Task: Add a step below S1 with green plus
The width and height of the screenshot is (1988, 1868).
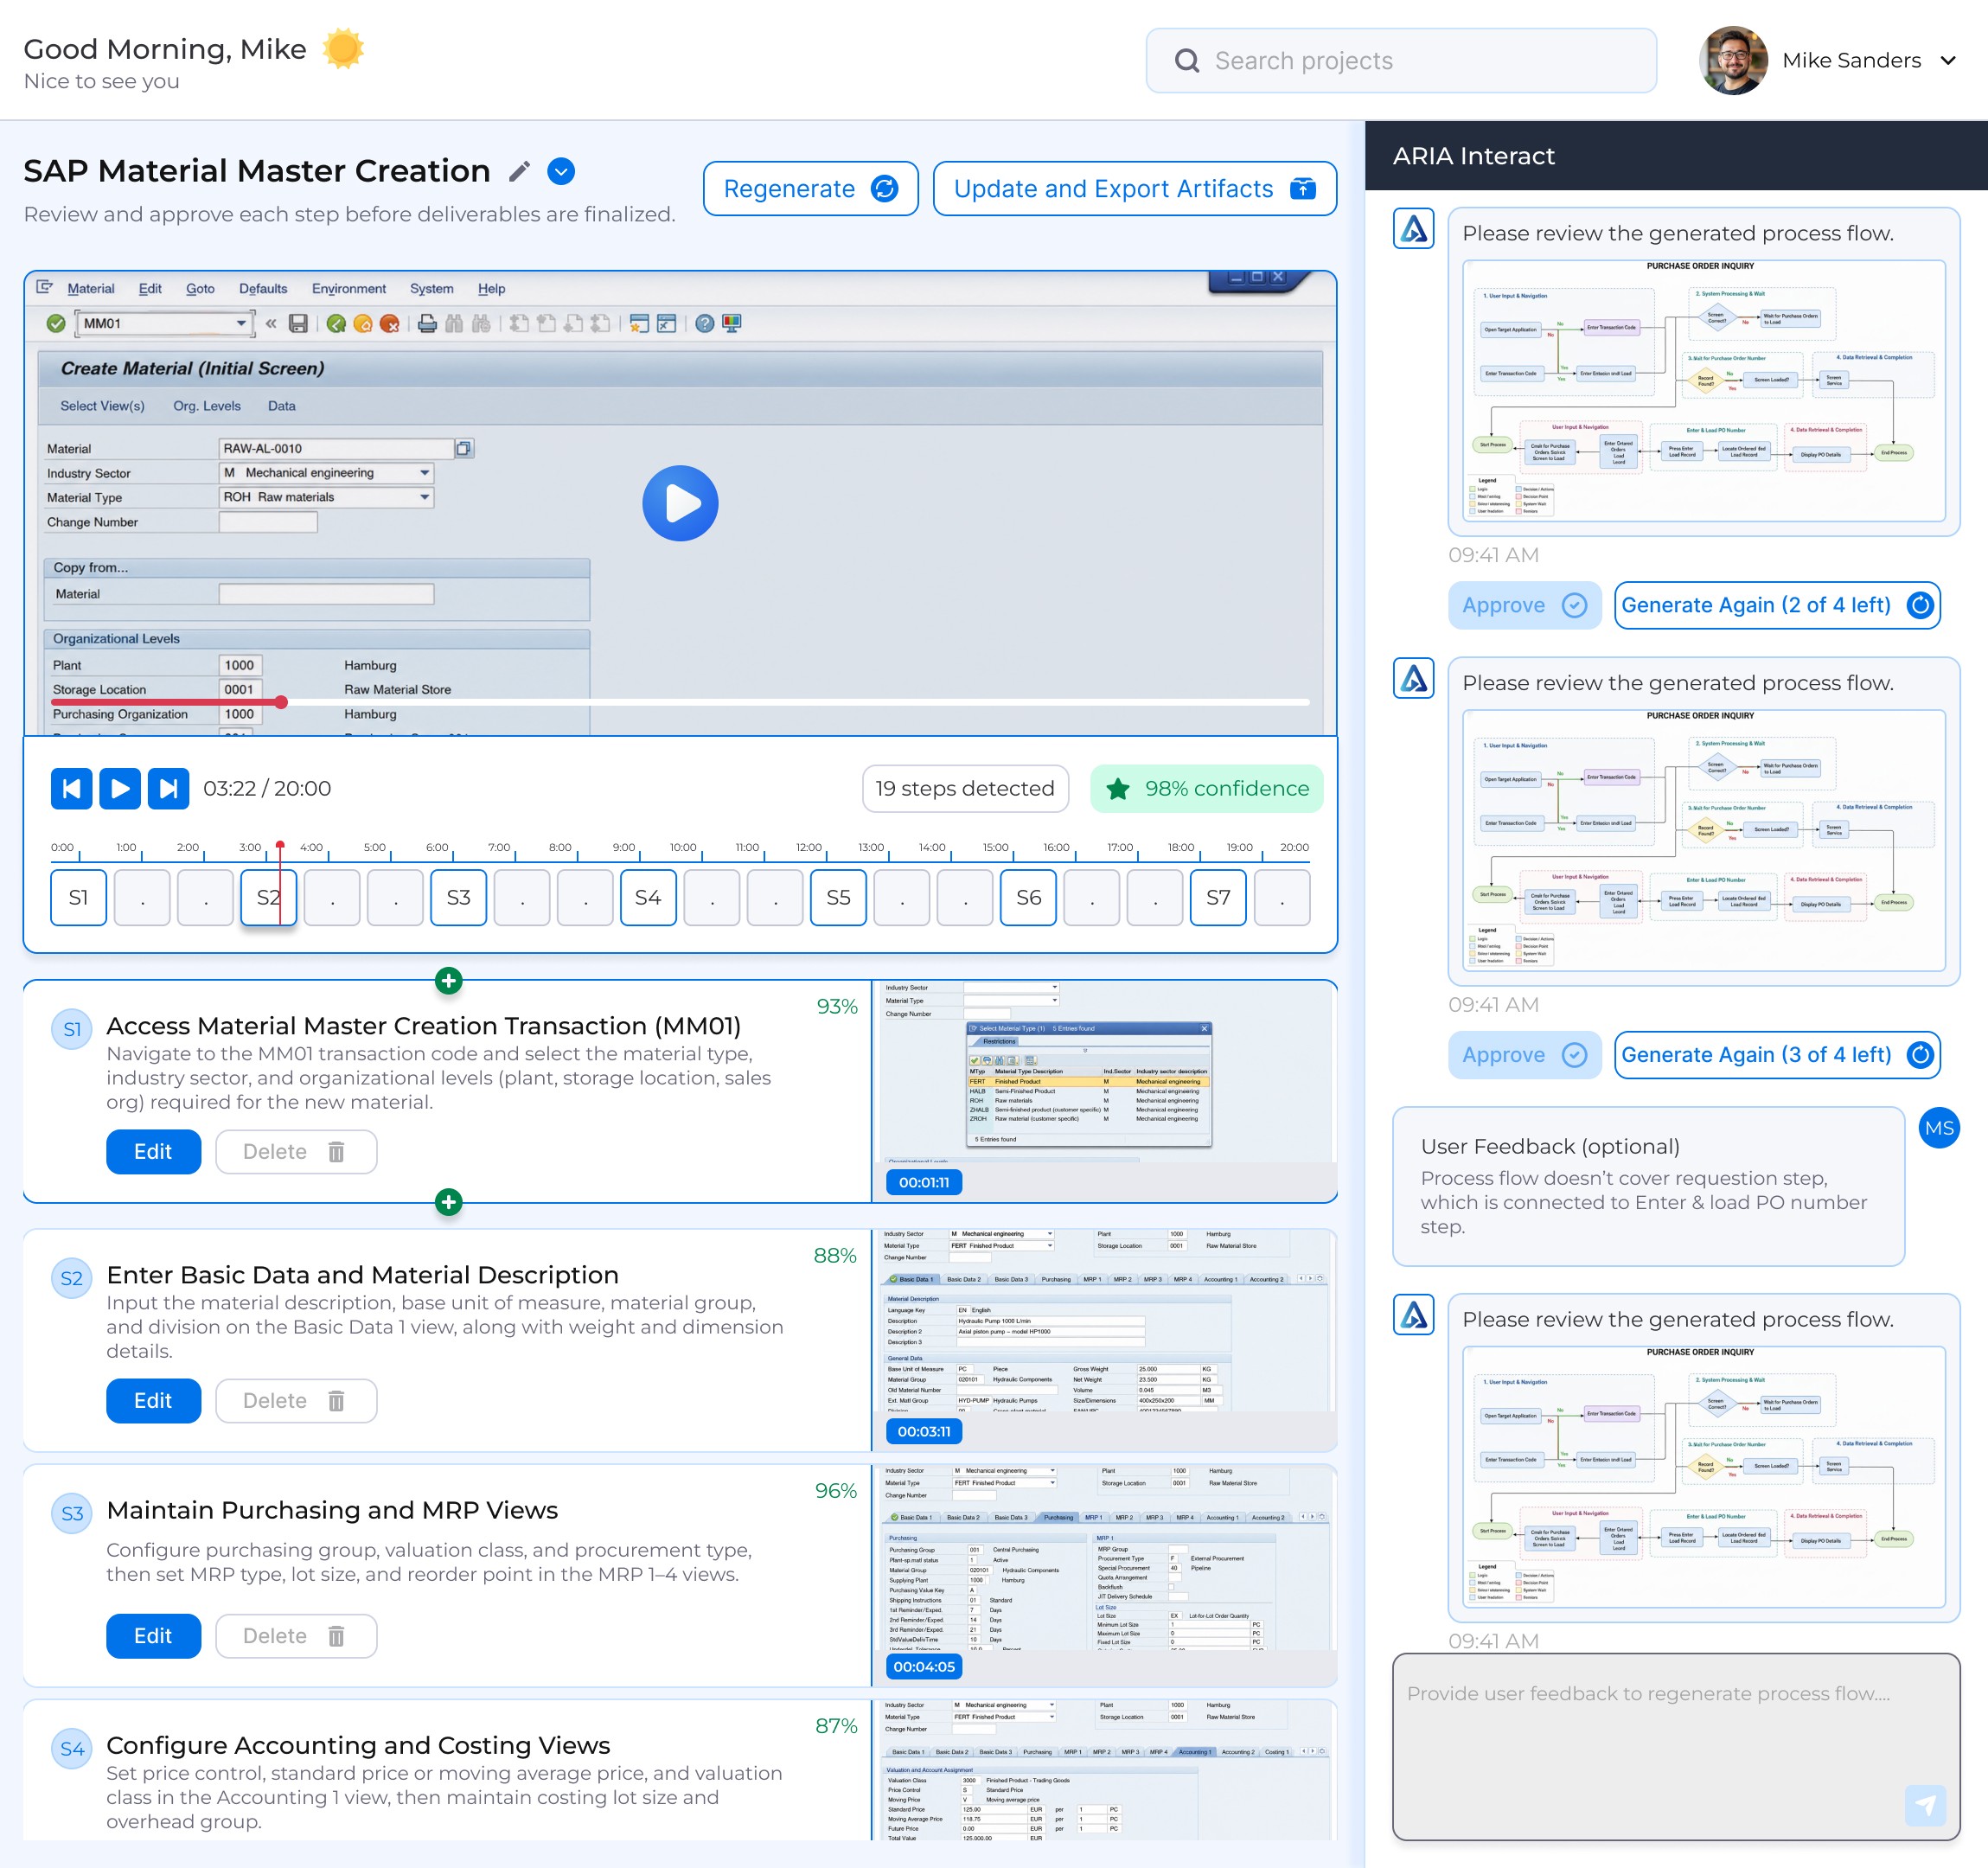Action: [x=449, y=1202]
